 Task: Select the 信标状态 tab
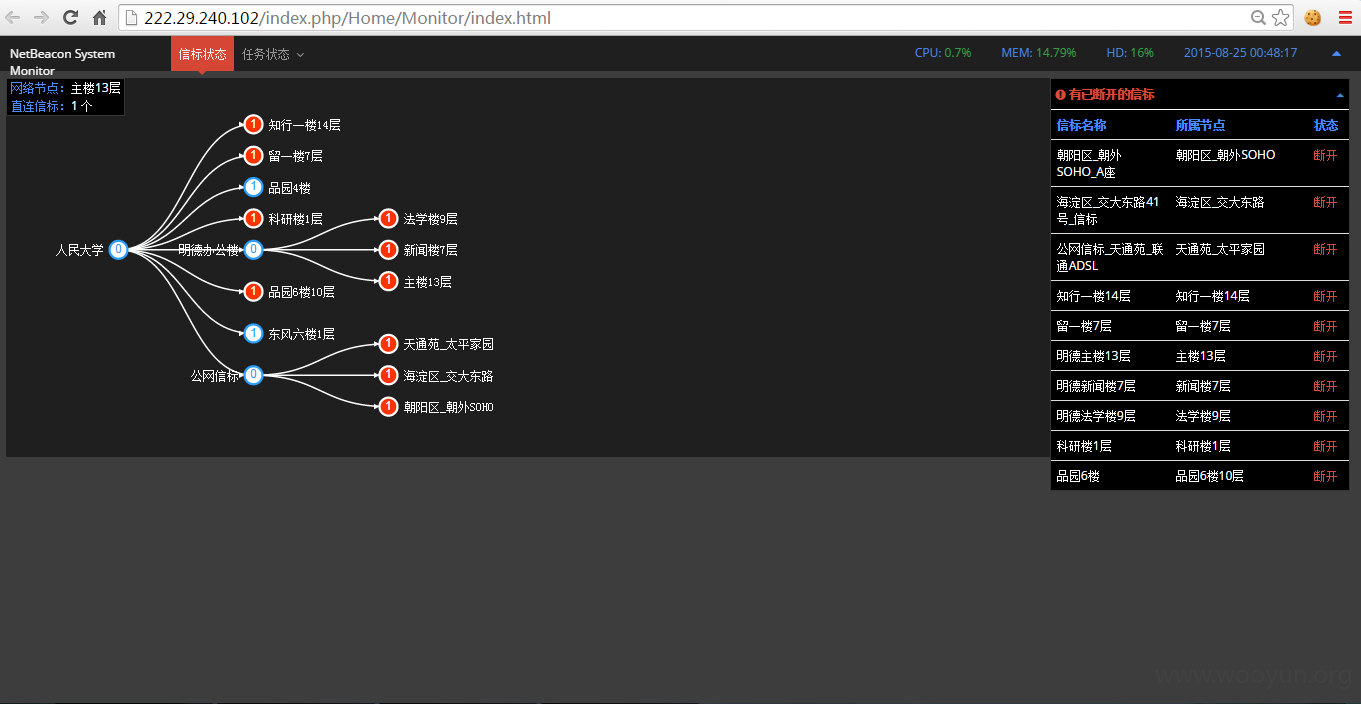[x=202, y=54]
